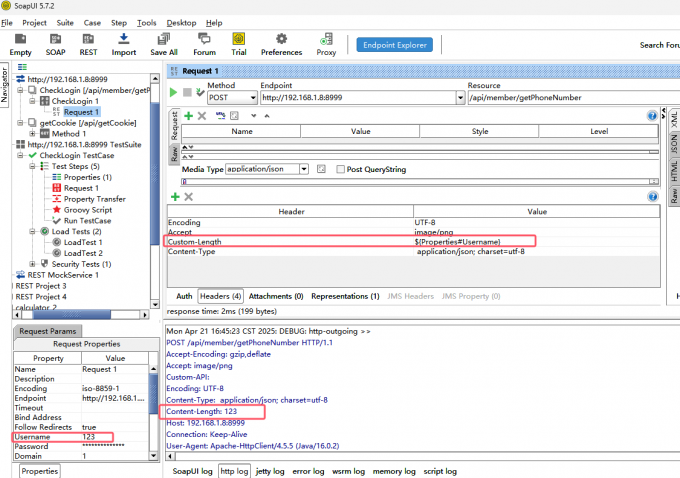Move parameter down with down arrow

(x=254, y=116)
